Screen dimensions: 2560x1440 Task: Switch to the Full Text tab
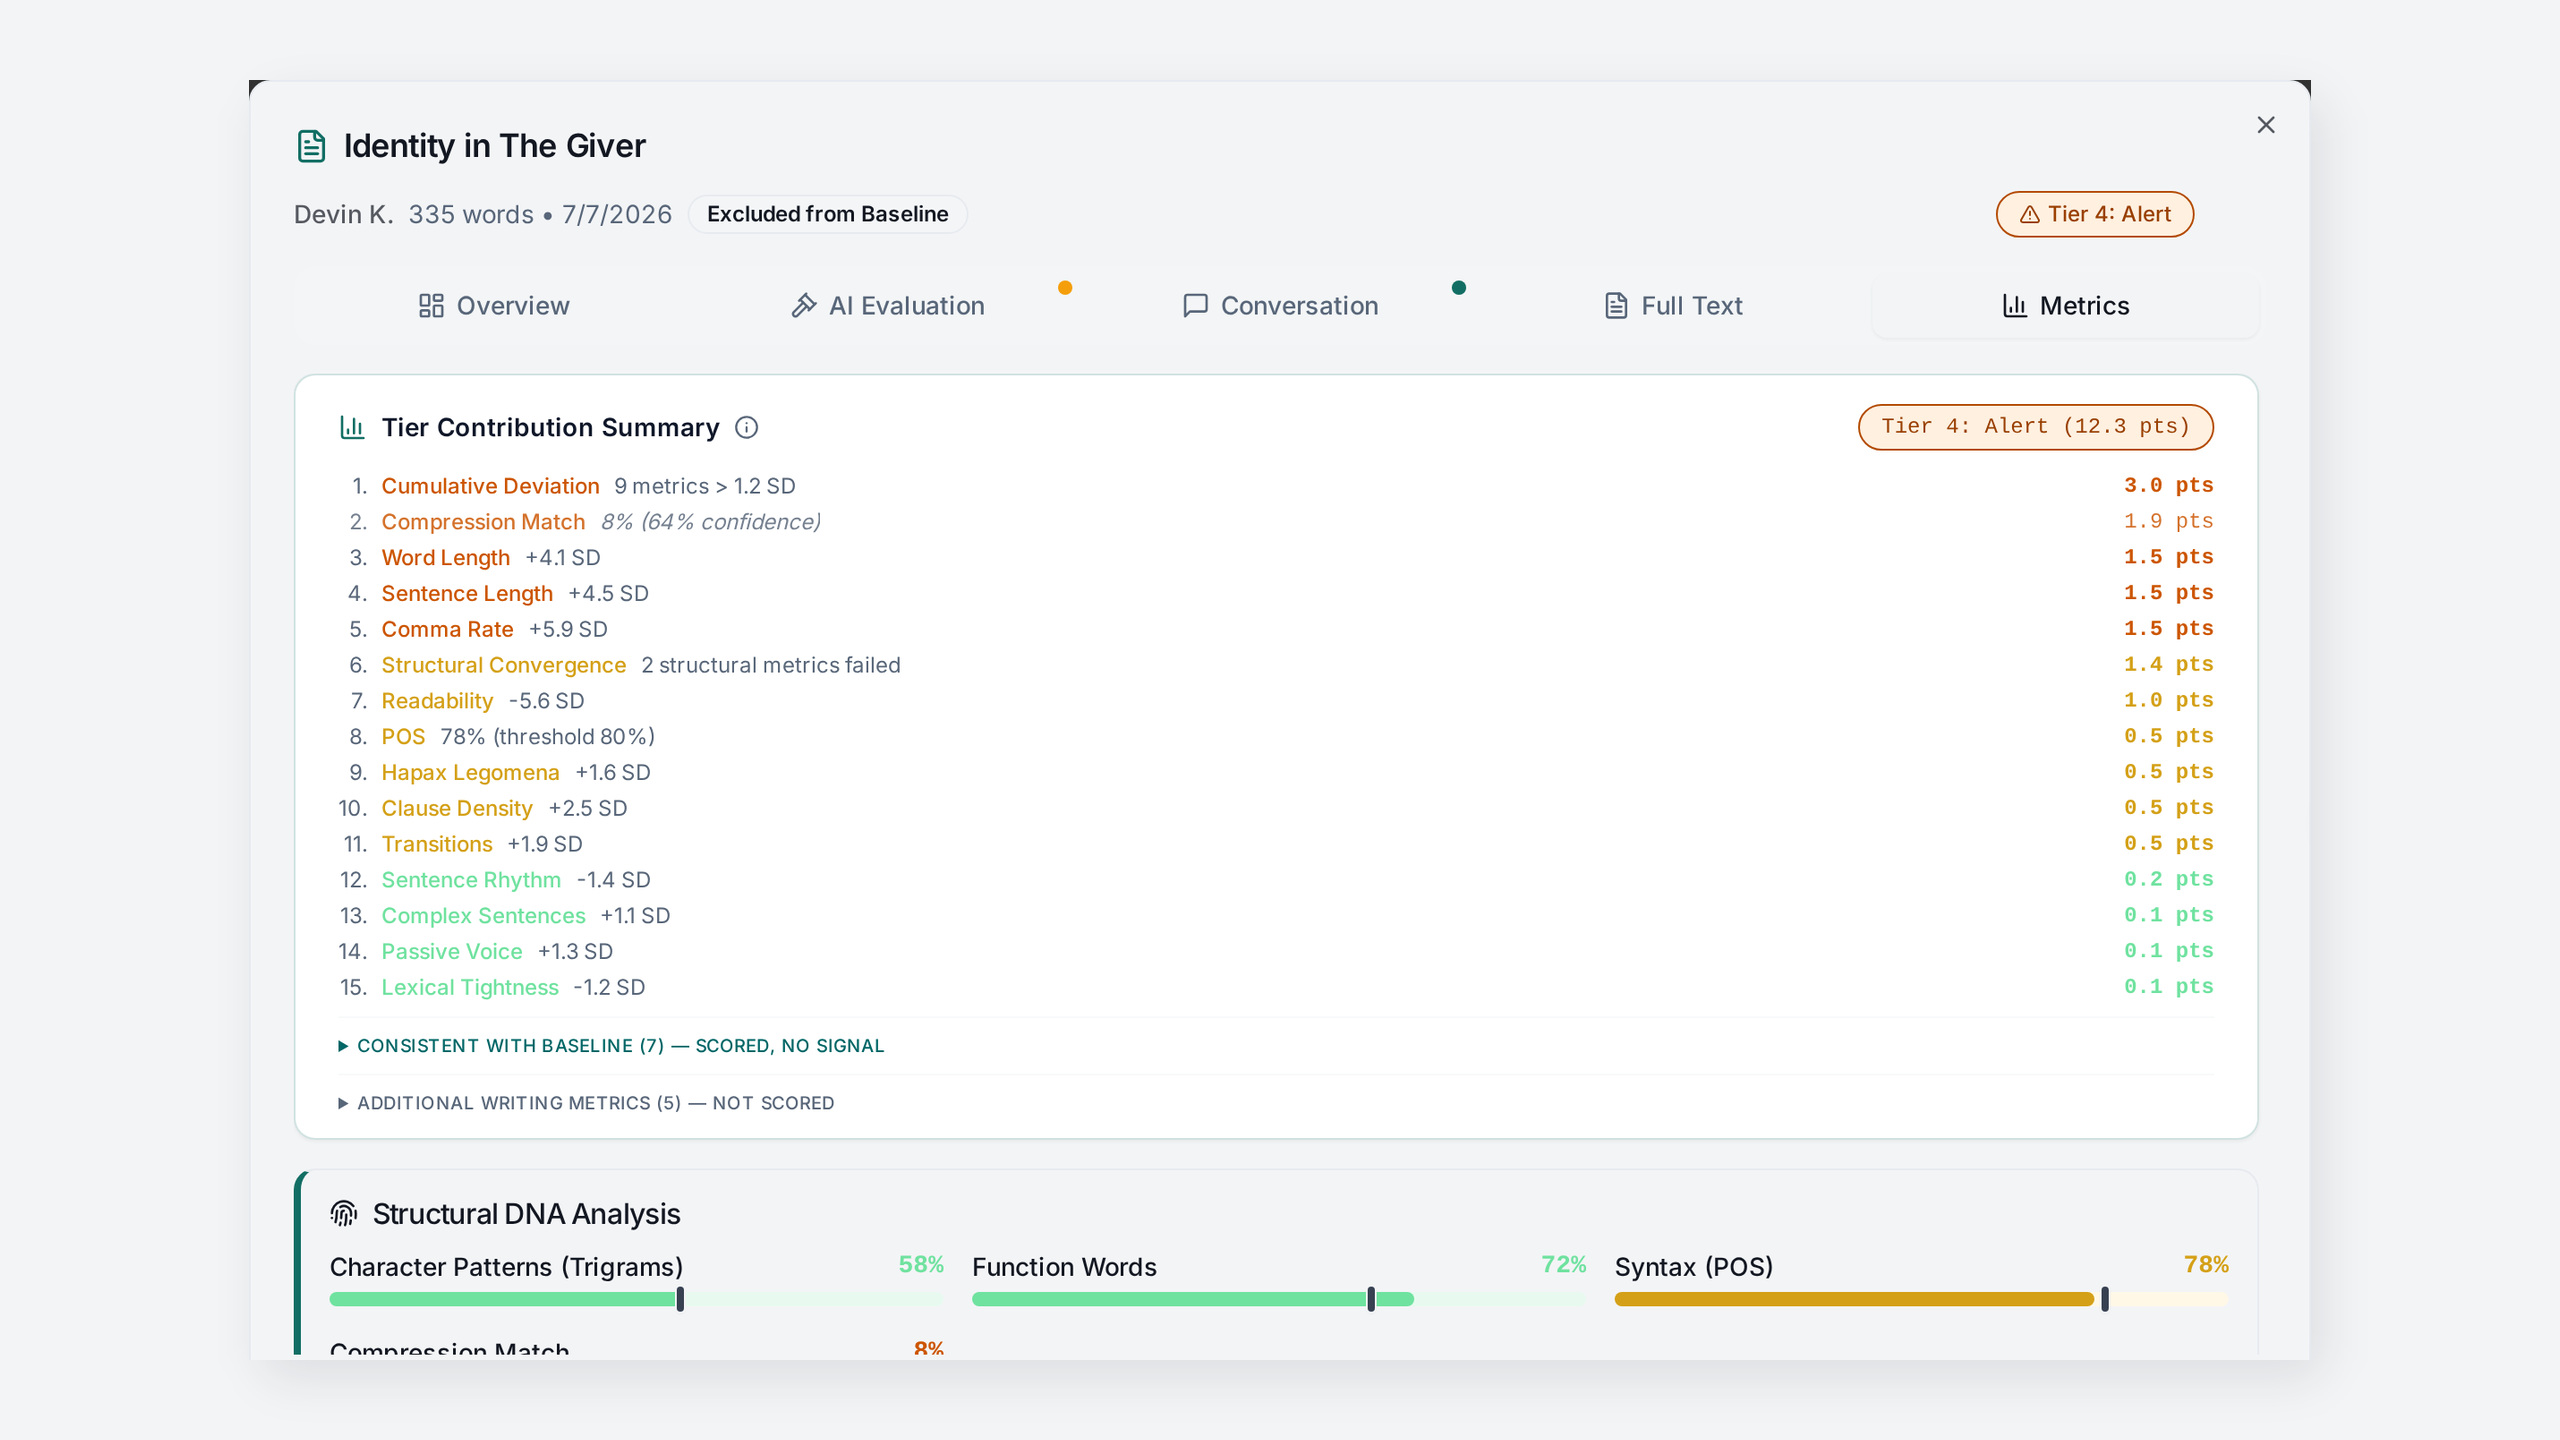[x=1673, y=306]
